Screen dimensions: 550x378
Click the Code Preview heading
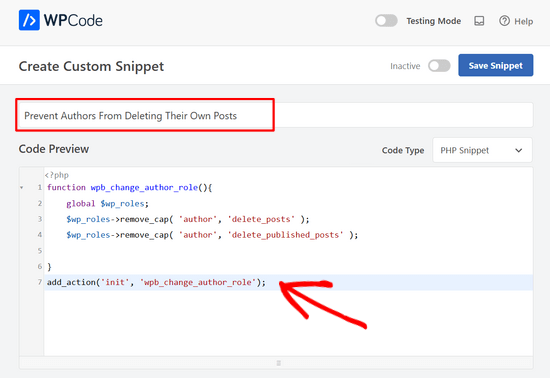(54, 149)
